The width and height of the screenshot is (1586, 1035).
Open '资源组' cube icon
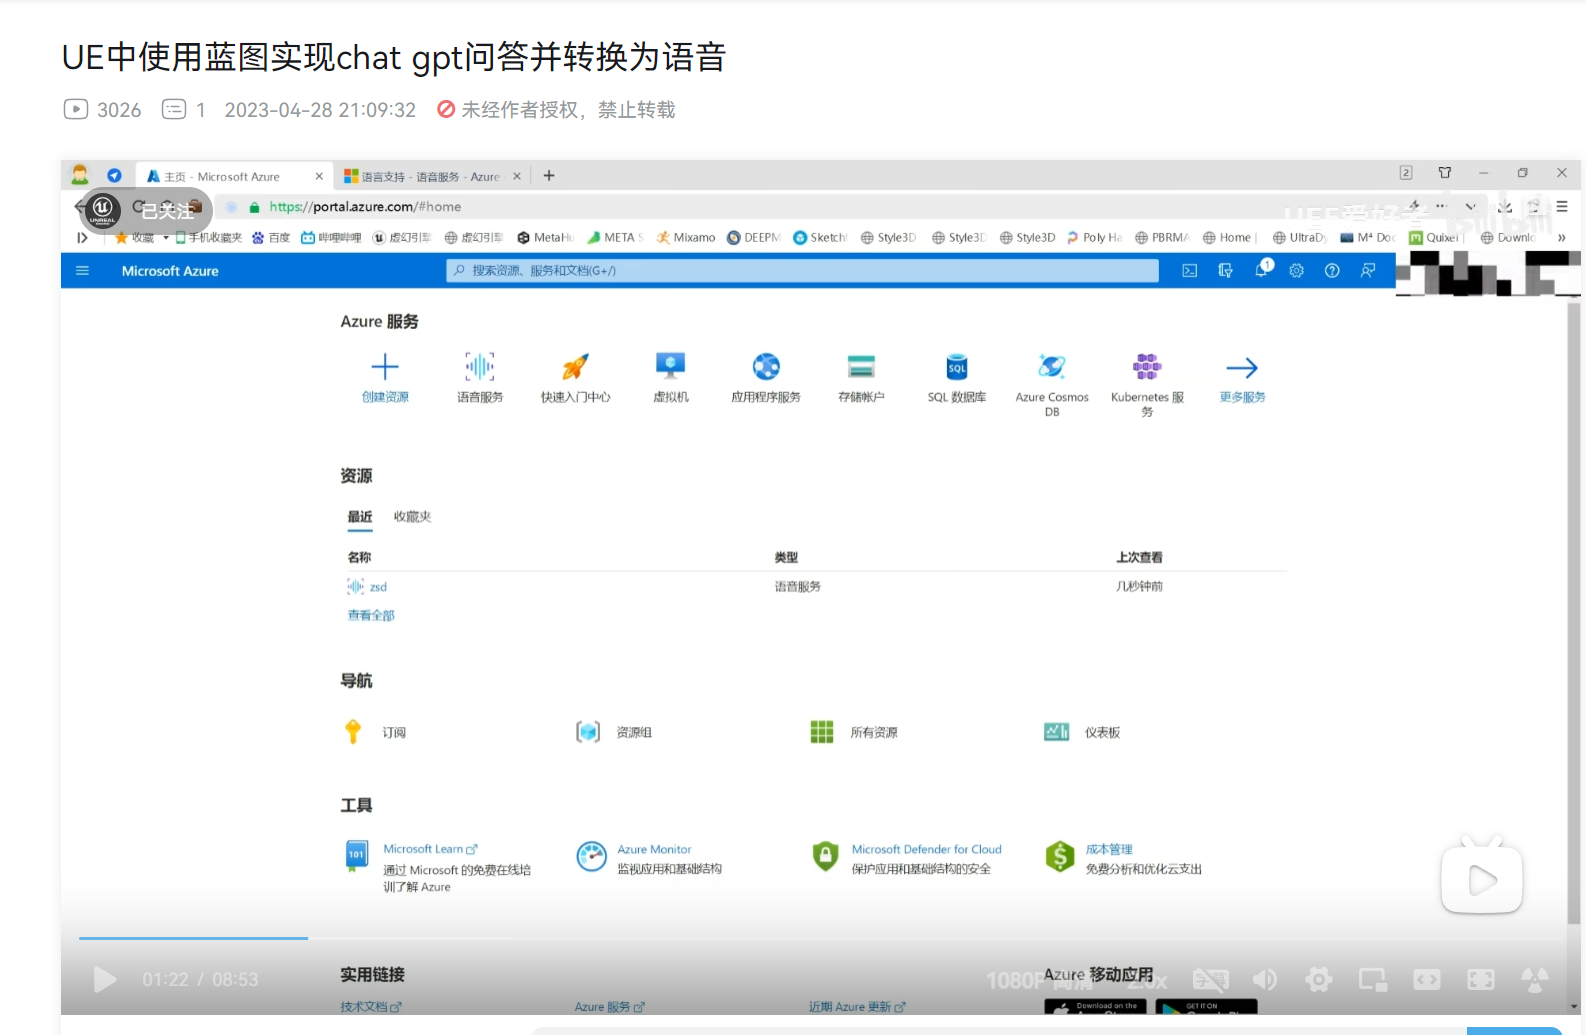pyautogui.click(x=588, y=732)
